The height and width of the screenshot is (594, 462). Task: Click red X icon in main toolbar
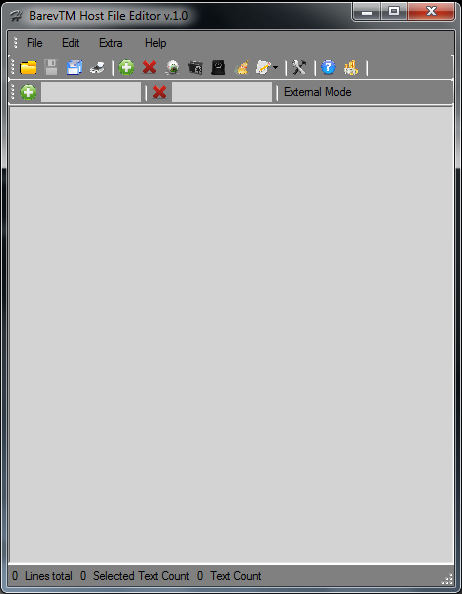point(150,67)
